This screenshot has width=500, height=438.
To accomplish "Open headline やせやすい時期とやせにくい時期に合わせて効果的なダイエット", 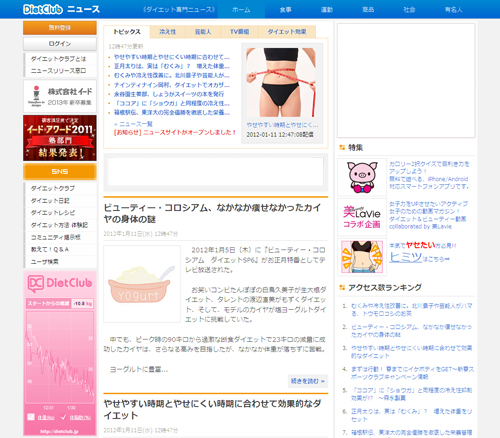I will coord(212,410).
